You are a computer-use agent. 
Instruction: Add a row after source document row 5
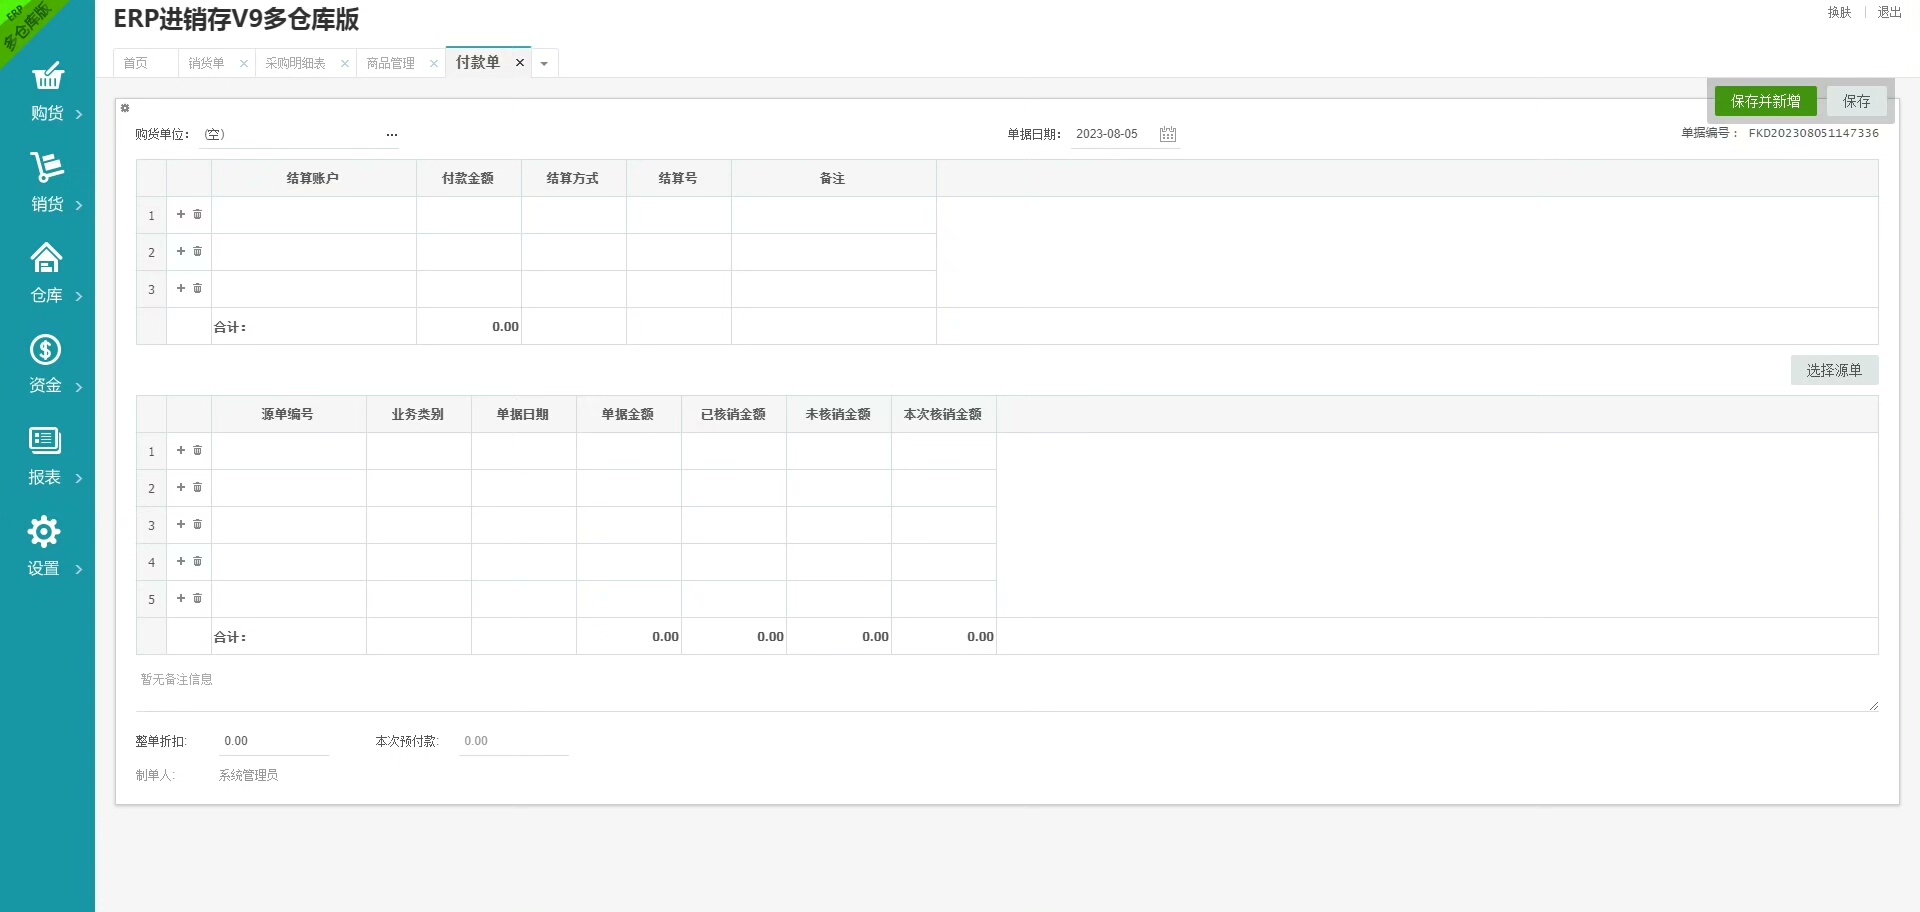coord(181,599)
